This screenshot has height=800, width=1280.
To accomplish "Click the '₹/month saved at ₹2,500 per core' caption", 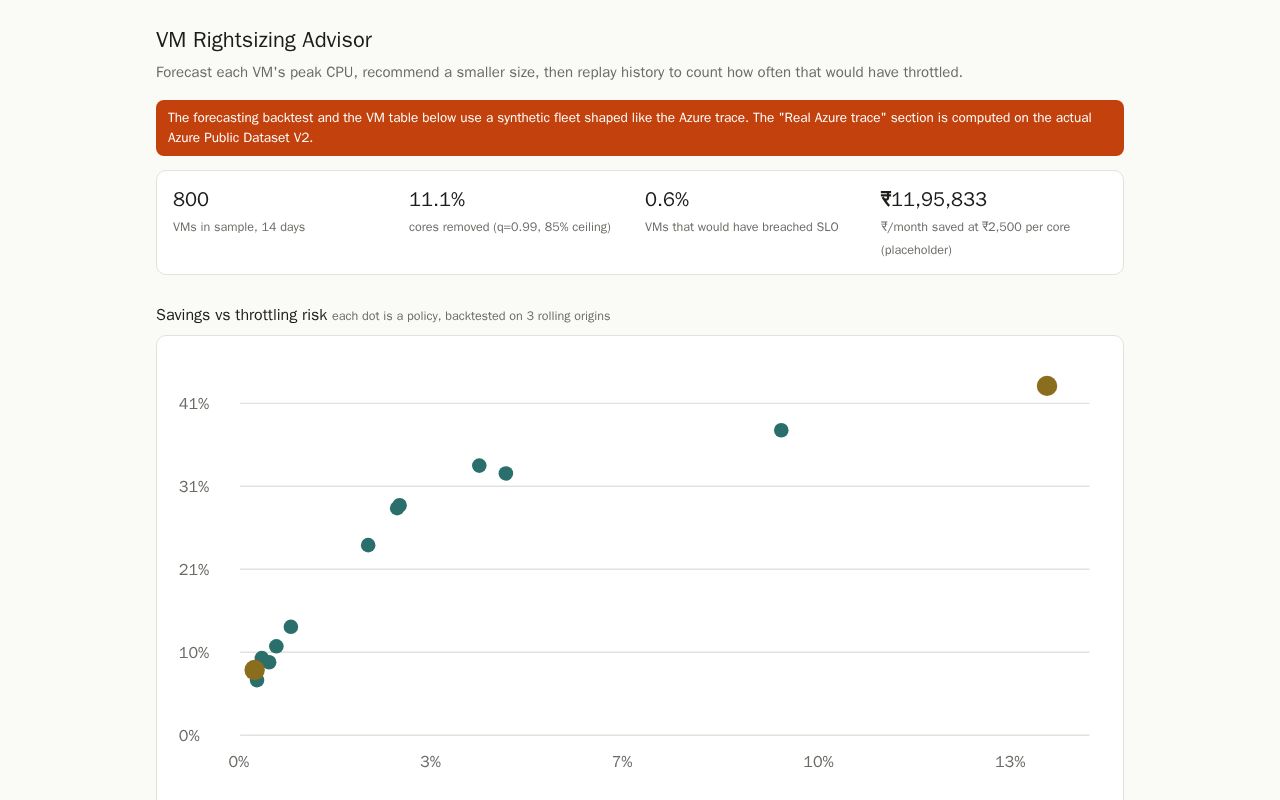I will tap(976, 238).
